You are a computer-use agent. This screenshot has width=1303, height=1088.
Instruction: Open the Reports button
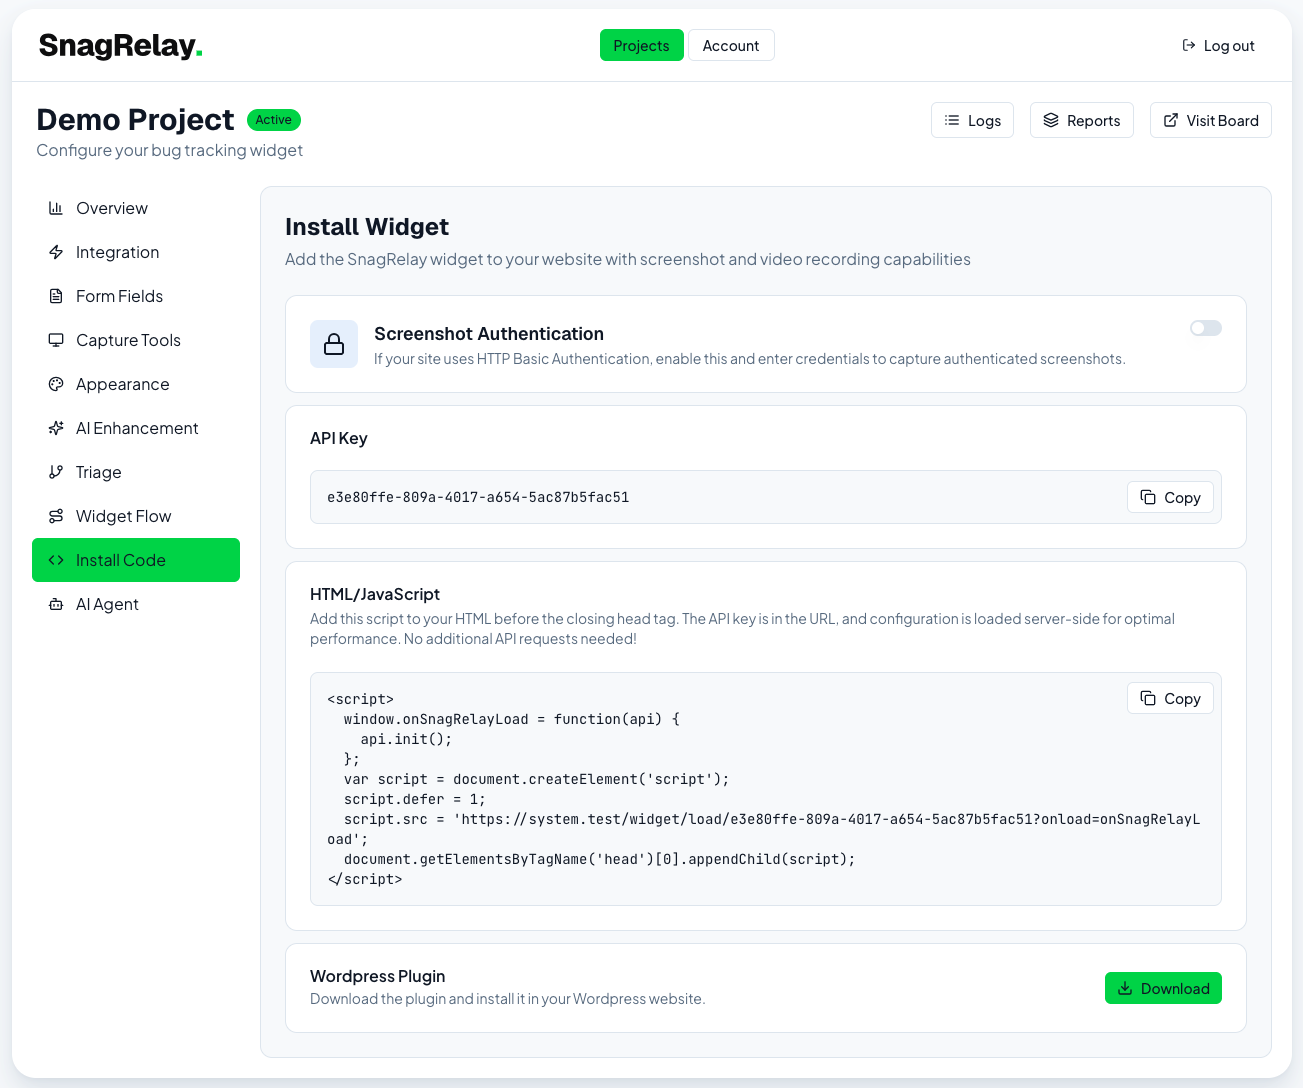coord(1082,120)
